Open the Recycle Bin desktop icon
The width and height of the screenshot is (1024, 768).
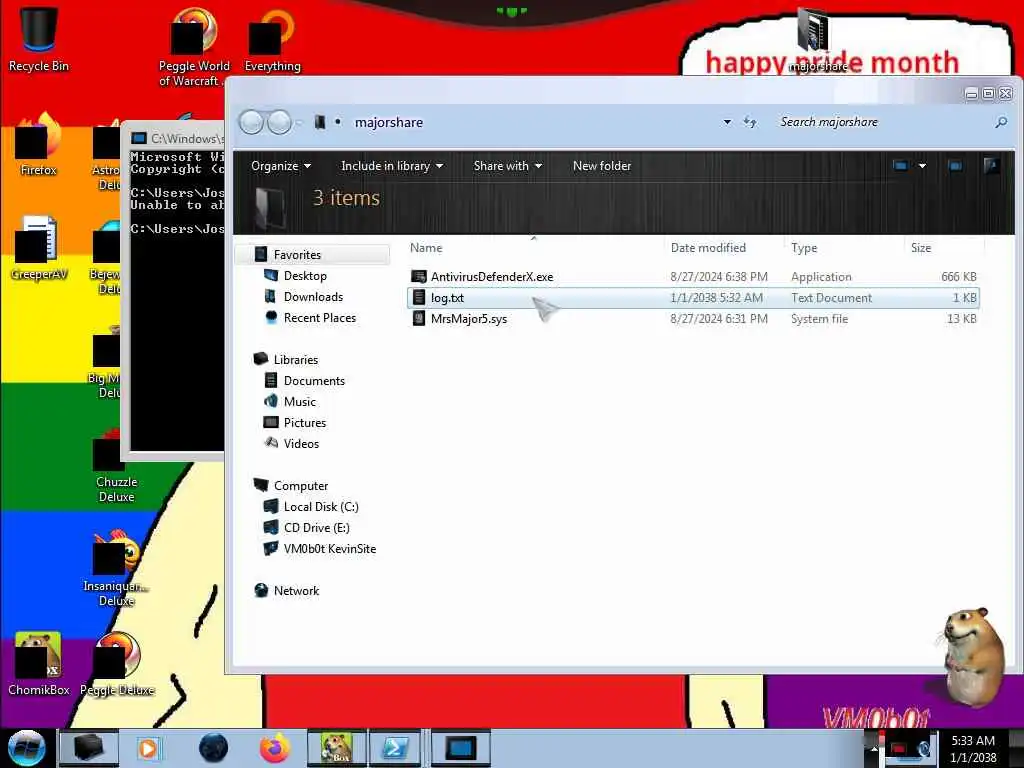tap(38, 39)
